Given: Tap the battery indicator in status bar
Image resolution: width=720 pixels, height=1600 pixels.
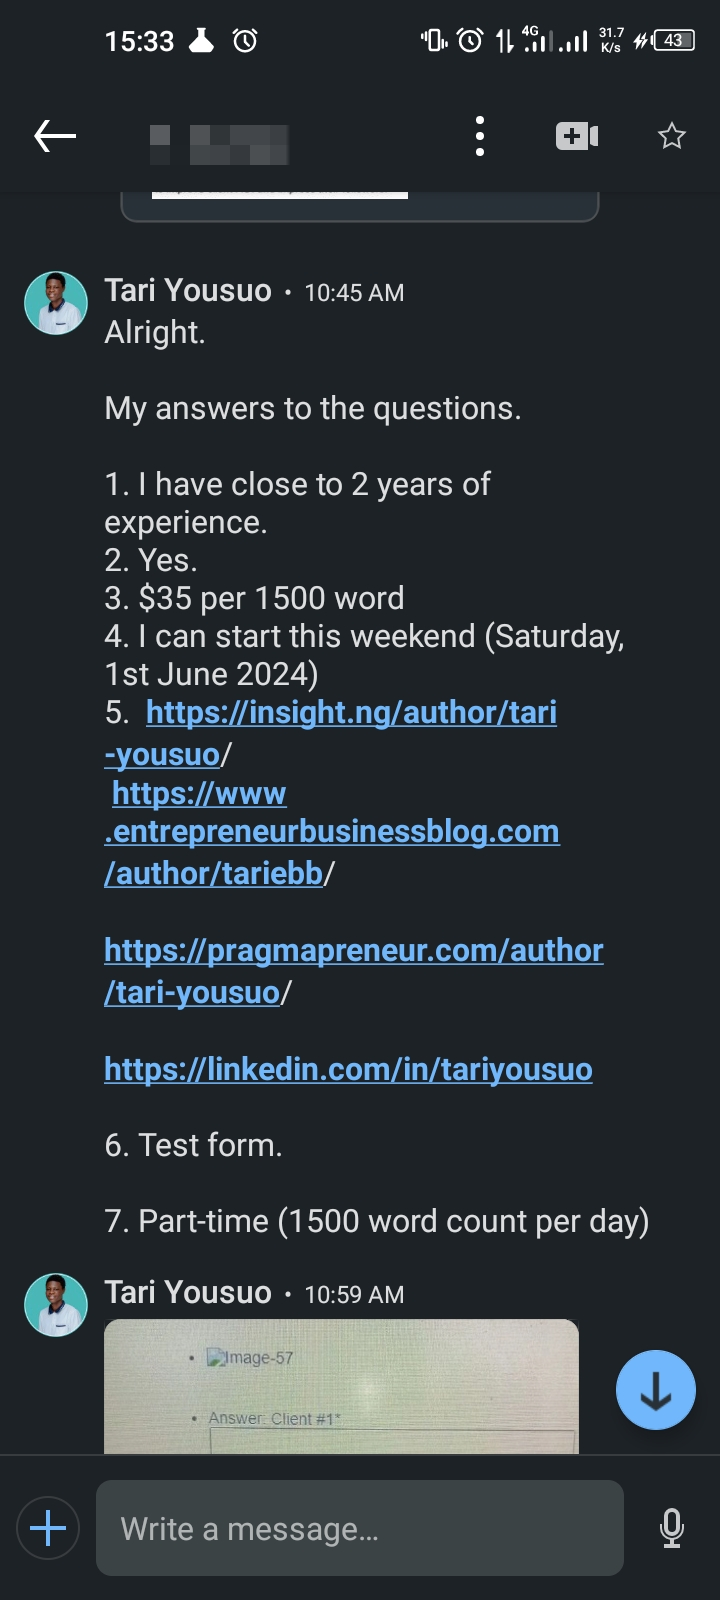Looking at the screenshot, I should tap(673, 41).
